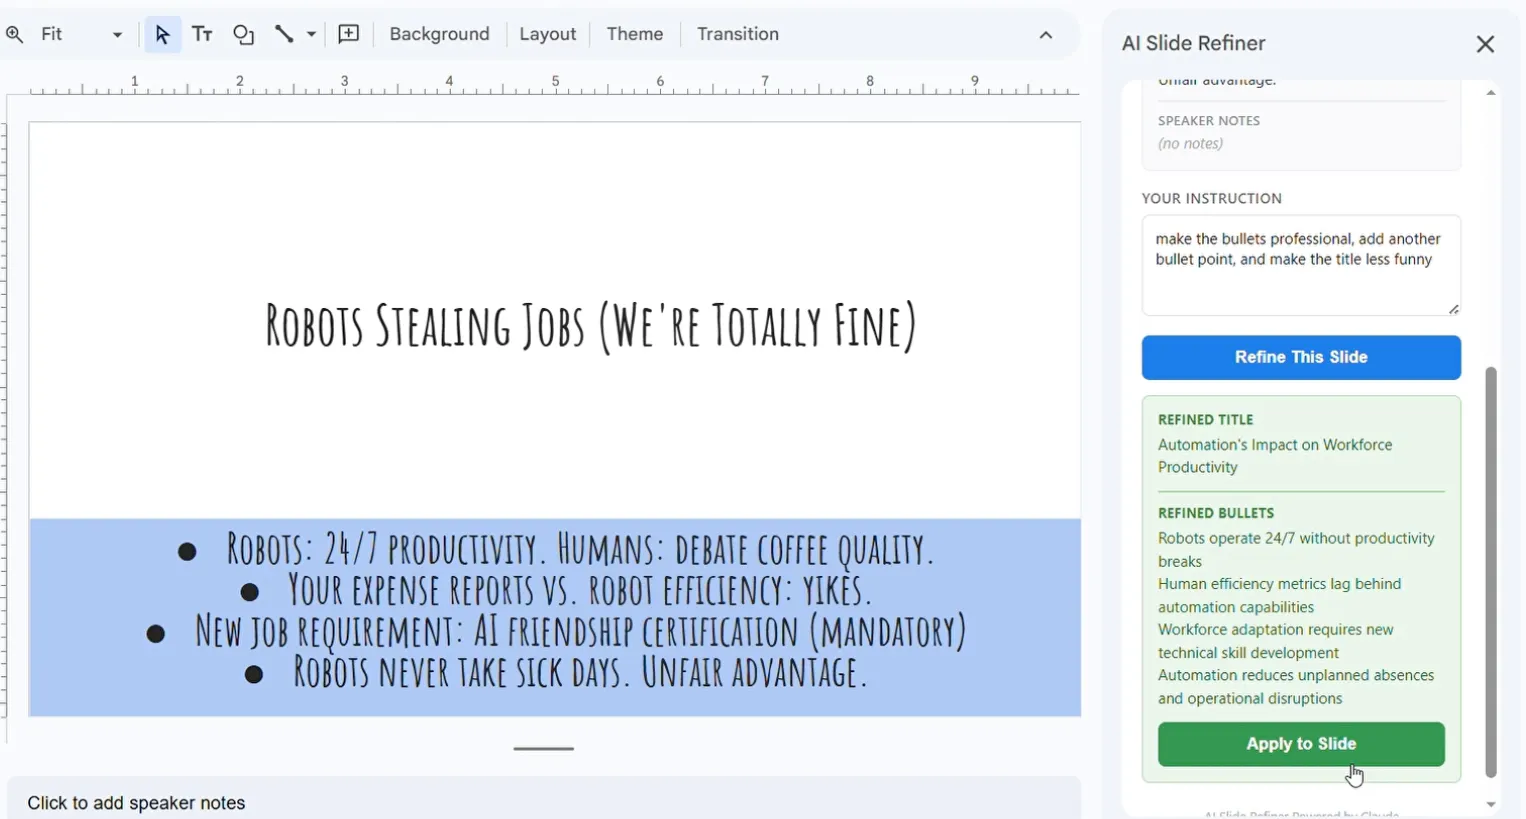Click the 'SPEAKER NOTES' label in the sidebar
Screen dimensions: 1526x819
(x=1209, y=121)
